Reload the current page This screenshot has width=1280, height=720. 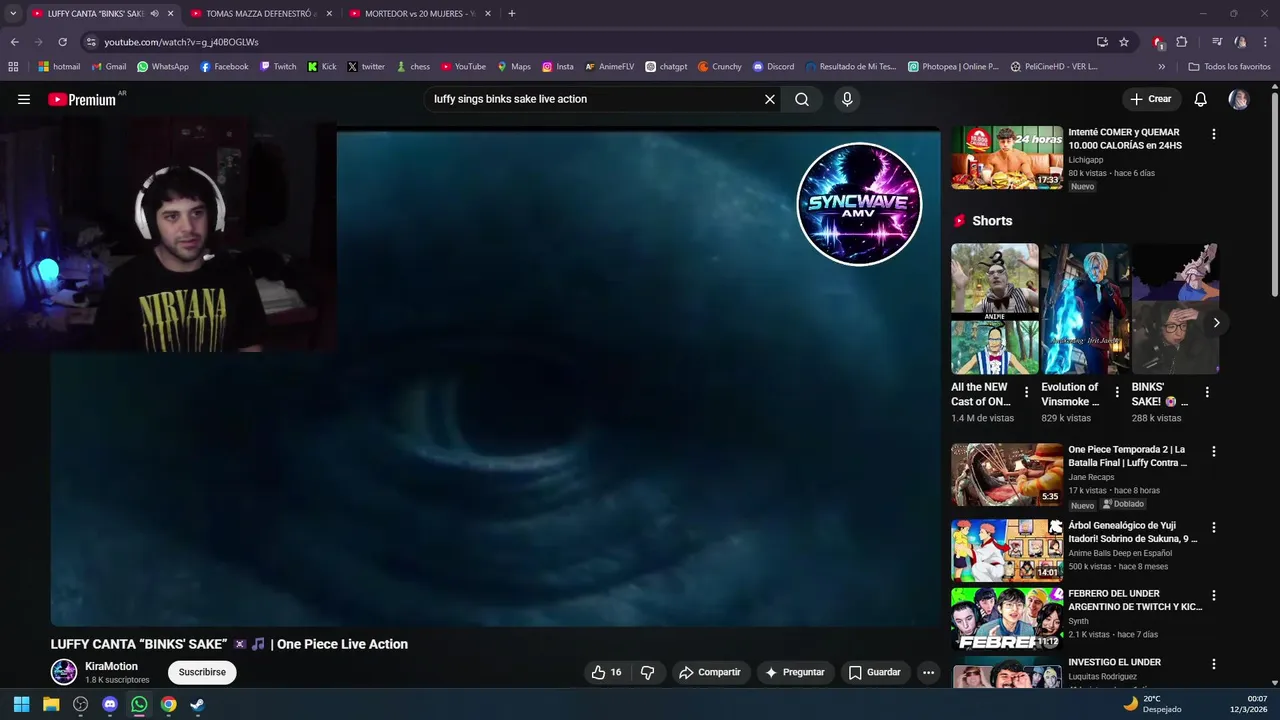tap(62, 42)
